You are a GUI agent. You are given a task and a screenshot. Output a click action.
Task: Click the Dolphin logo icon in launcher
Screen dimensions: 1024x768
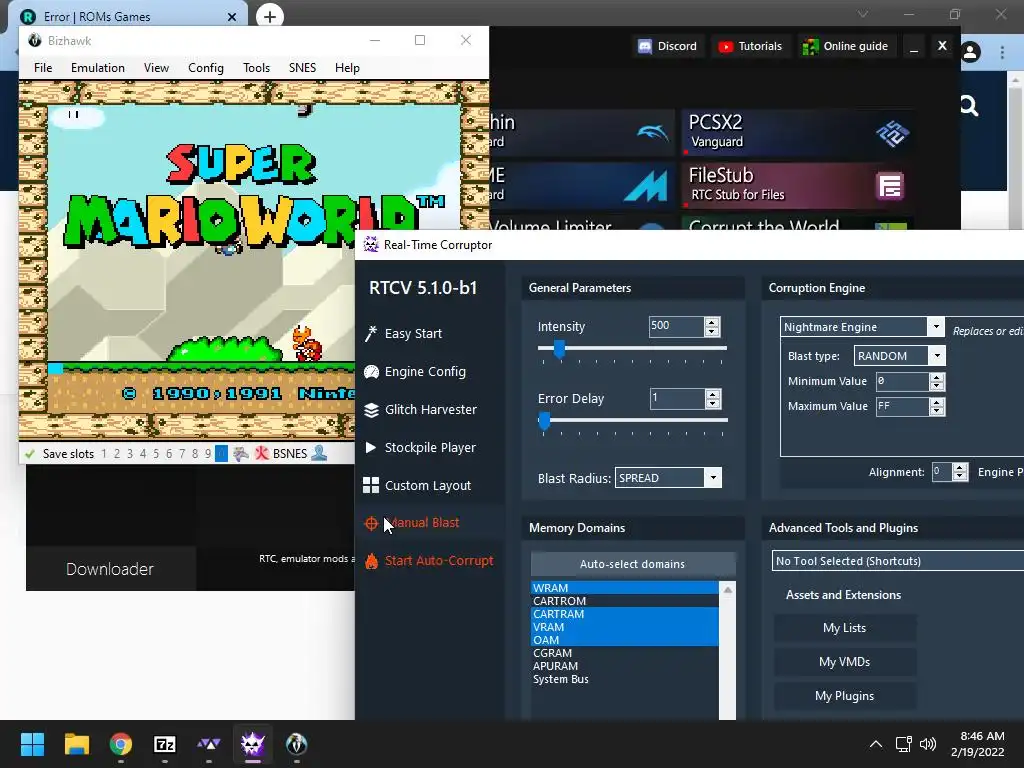pos(652,133)
